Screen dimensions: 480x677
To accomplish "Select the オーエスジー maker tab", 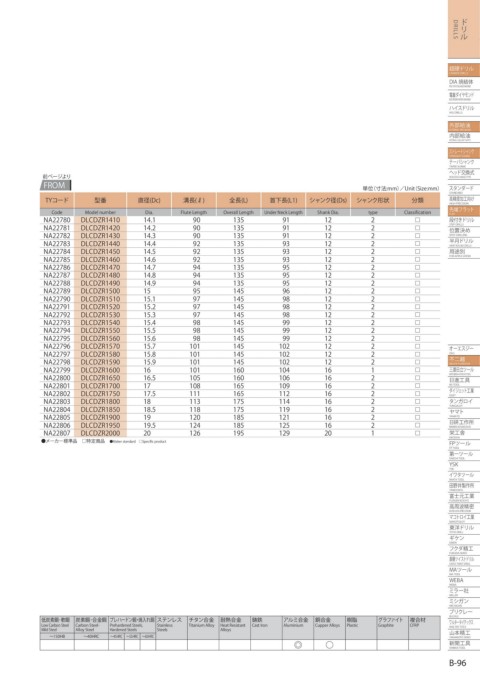I will pos(464,350).
